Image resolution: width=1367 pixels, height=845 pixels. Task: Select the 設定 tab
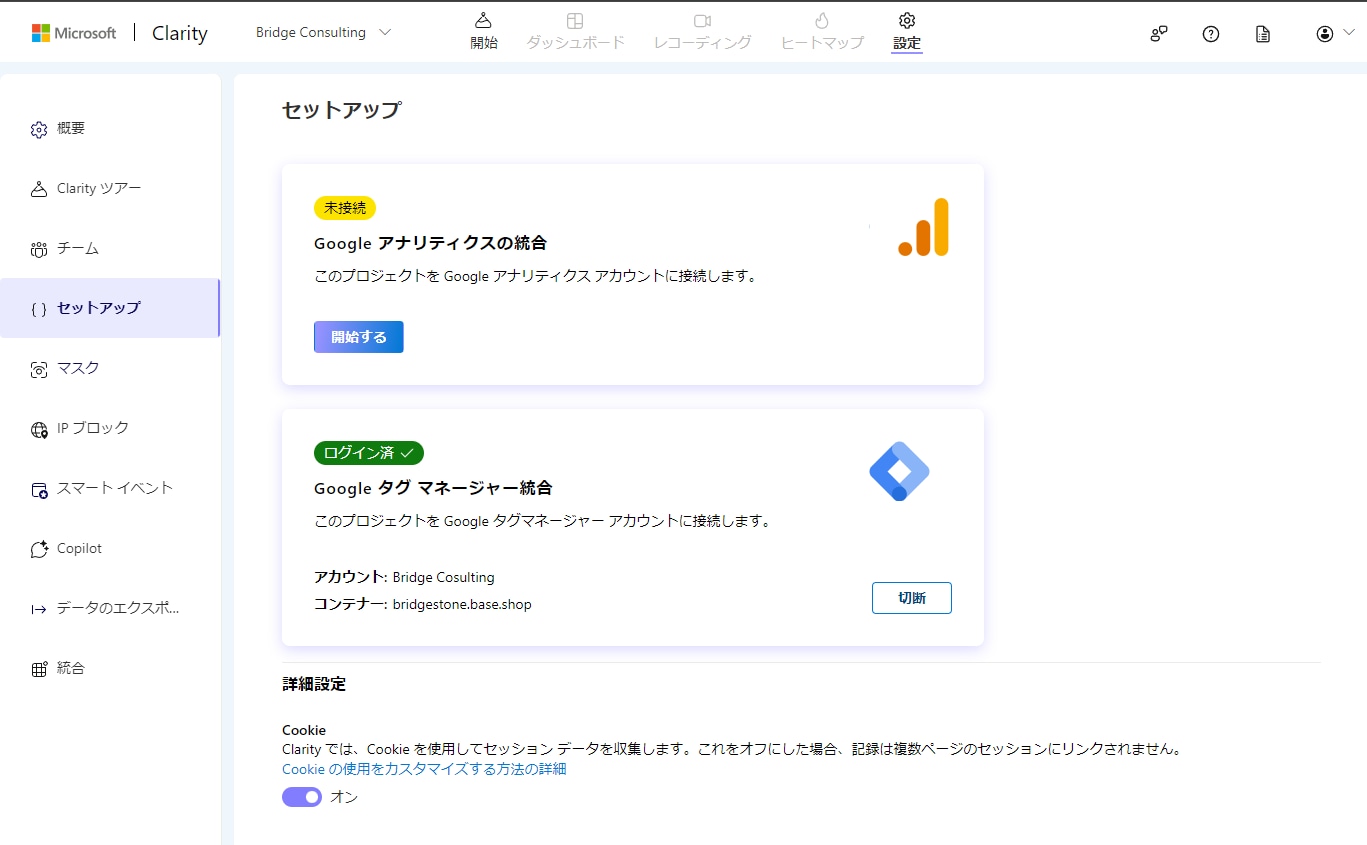907,32
